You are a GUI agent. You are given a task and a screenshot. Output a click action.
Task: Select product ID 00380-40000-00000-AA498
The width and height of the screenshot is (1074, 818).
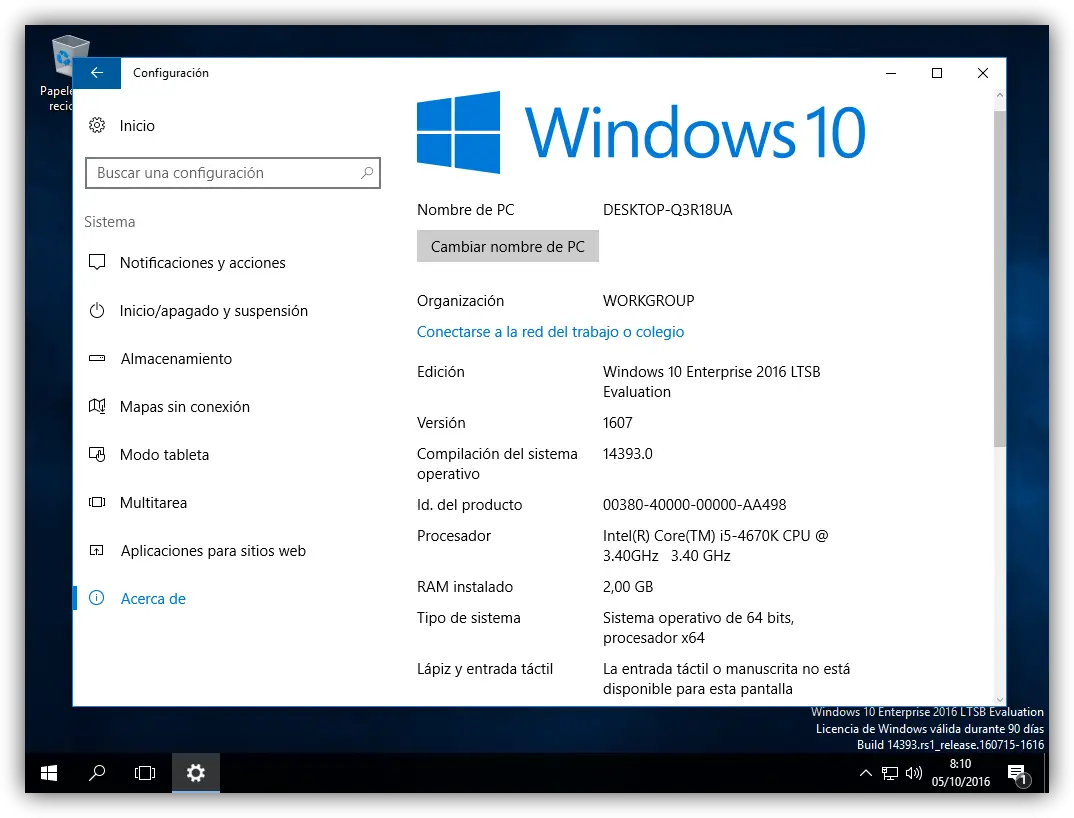[695, 505]
